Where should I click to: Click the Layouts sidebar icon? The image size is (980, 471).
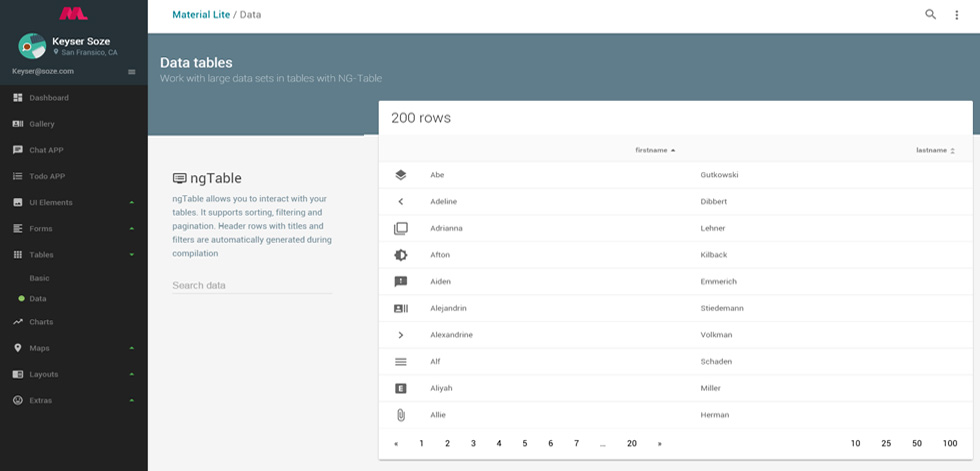coord(18,374)
